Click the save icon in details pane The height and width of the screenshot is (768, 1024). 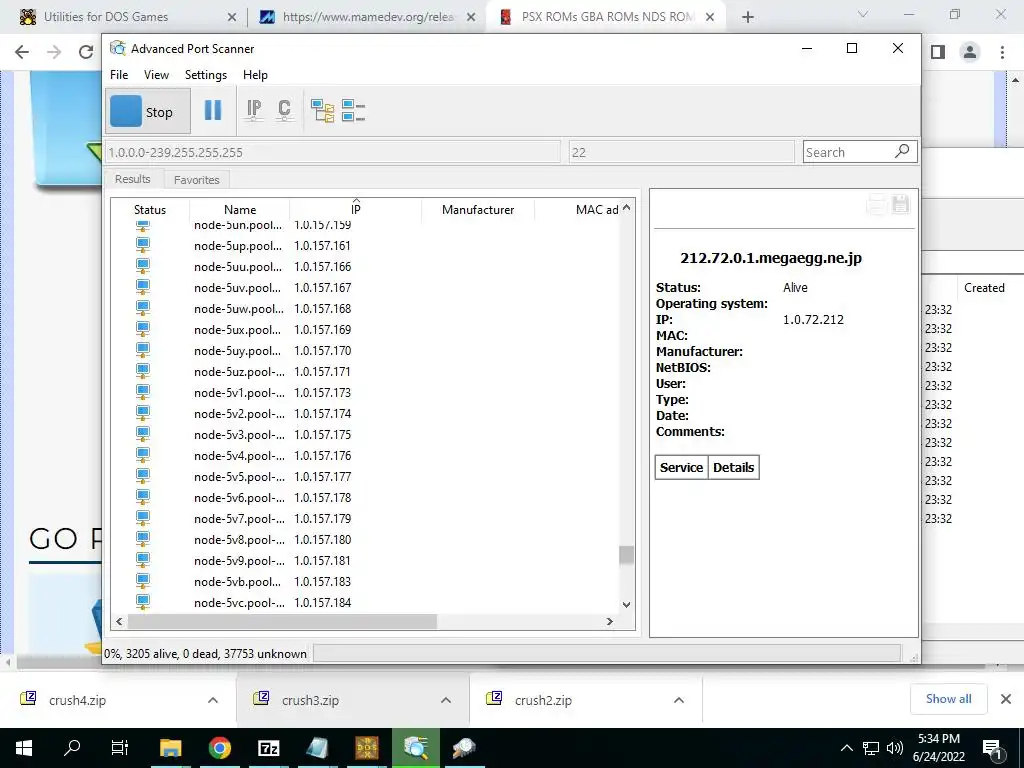coord(901,204)
